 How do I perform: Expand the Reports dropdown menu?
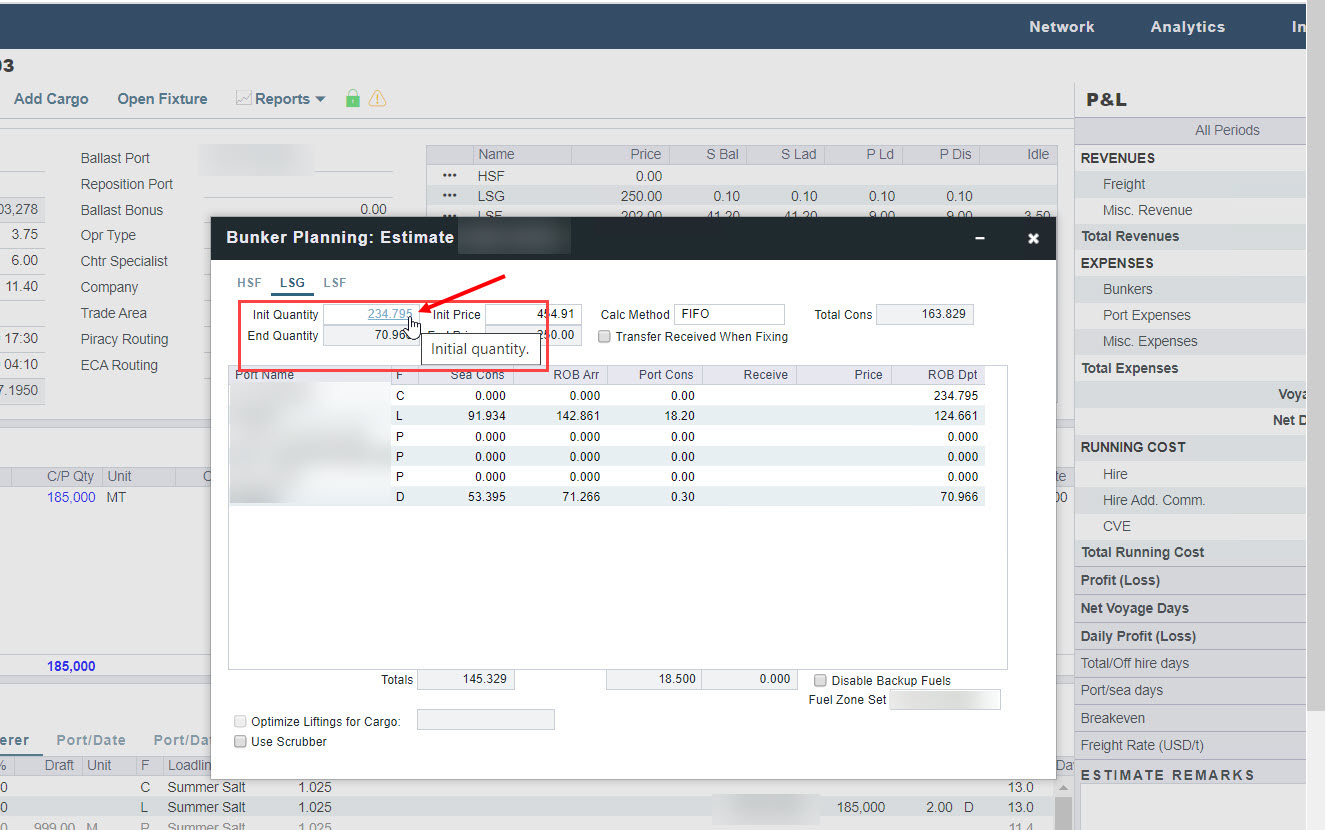click(320, 99)
